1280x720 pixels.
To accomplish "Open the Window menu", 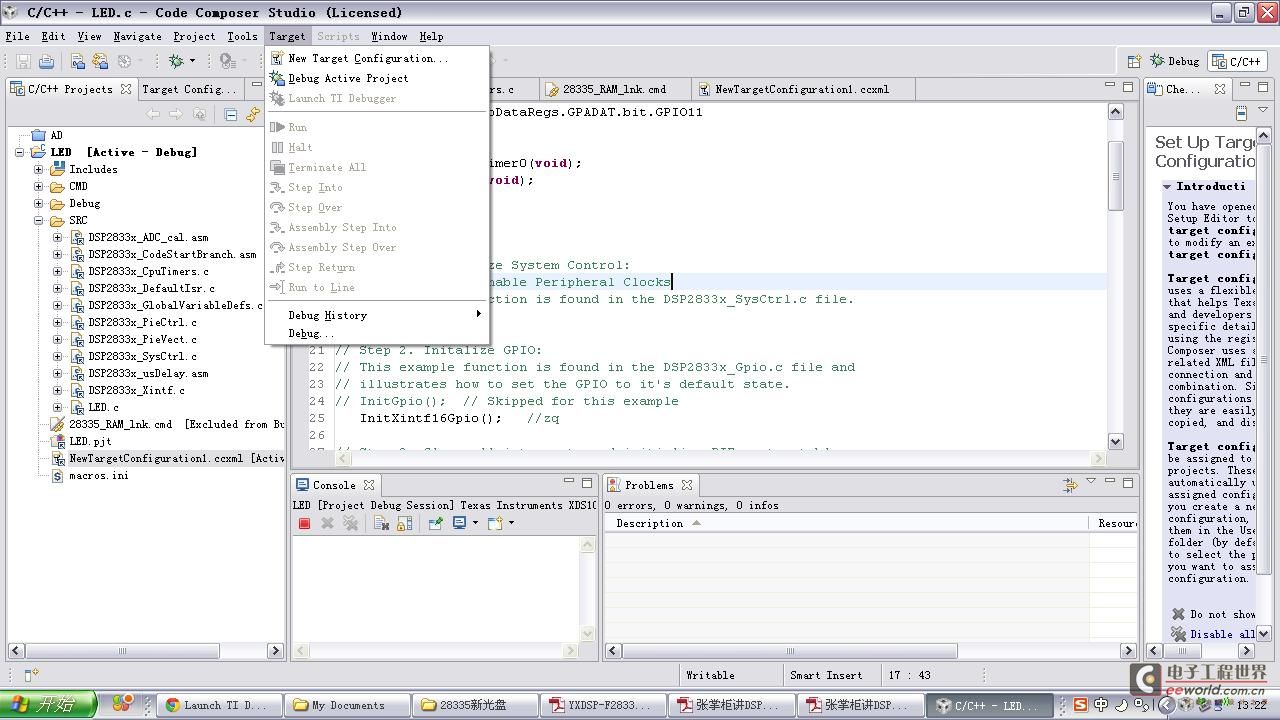I will 389,36.
